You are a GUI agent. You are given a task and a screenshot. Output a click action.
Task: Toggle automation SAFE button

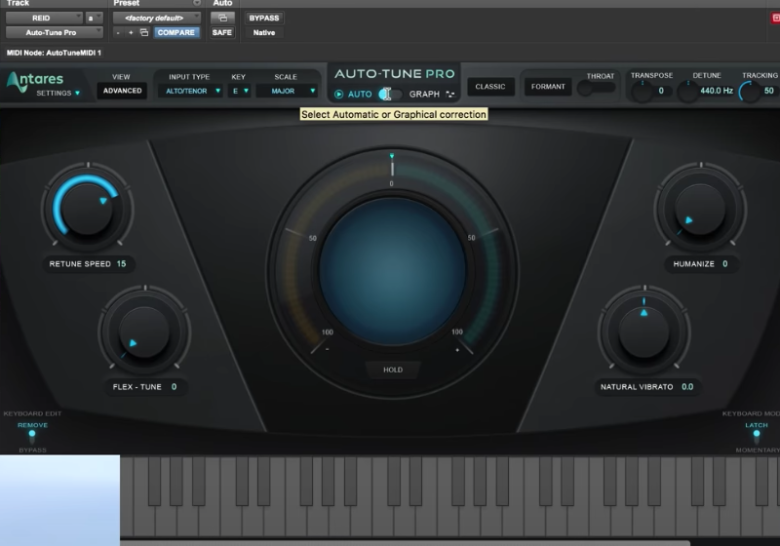coord(222,32)
